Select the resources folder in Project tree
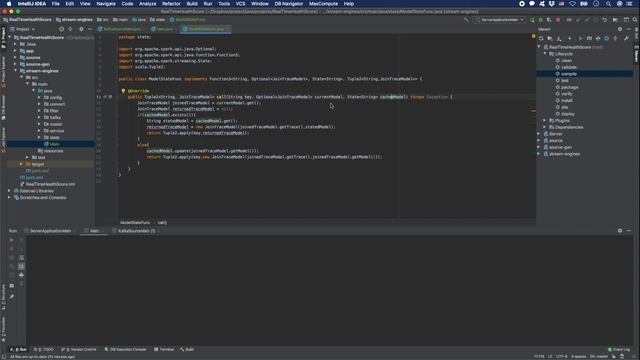This screenshot has width=640, height=360. (x=53, y=151)
